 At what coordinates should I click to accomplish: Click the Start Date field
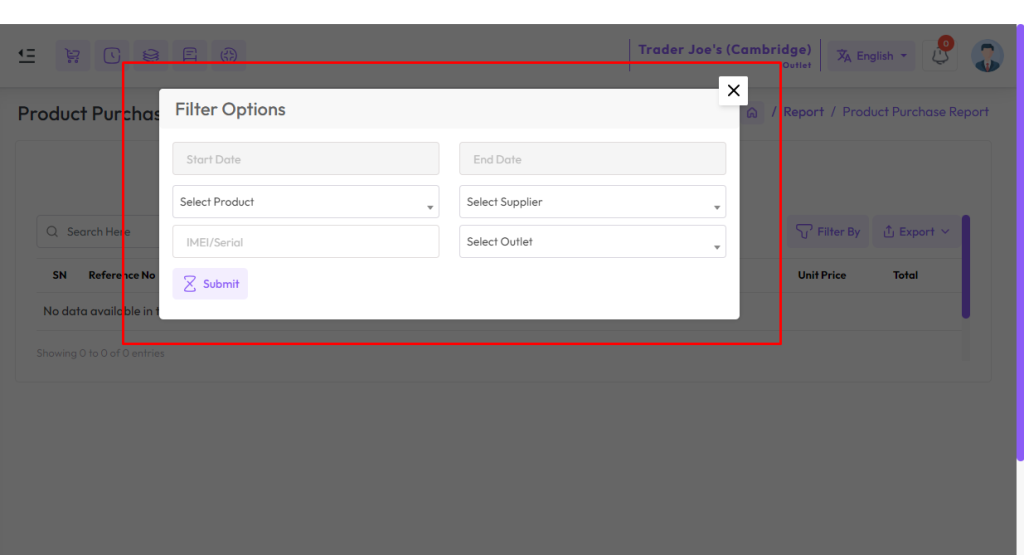click(x=306, y=159)
